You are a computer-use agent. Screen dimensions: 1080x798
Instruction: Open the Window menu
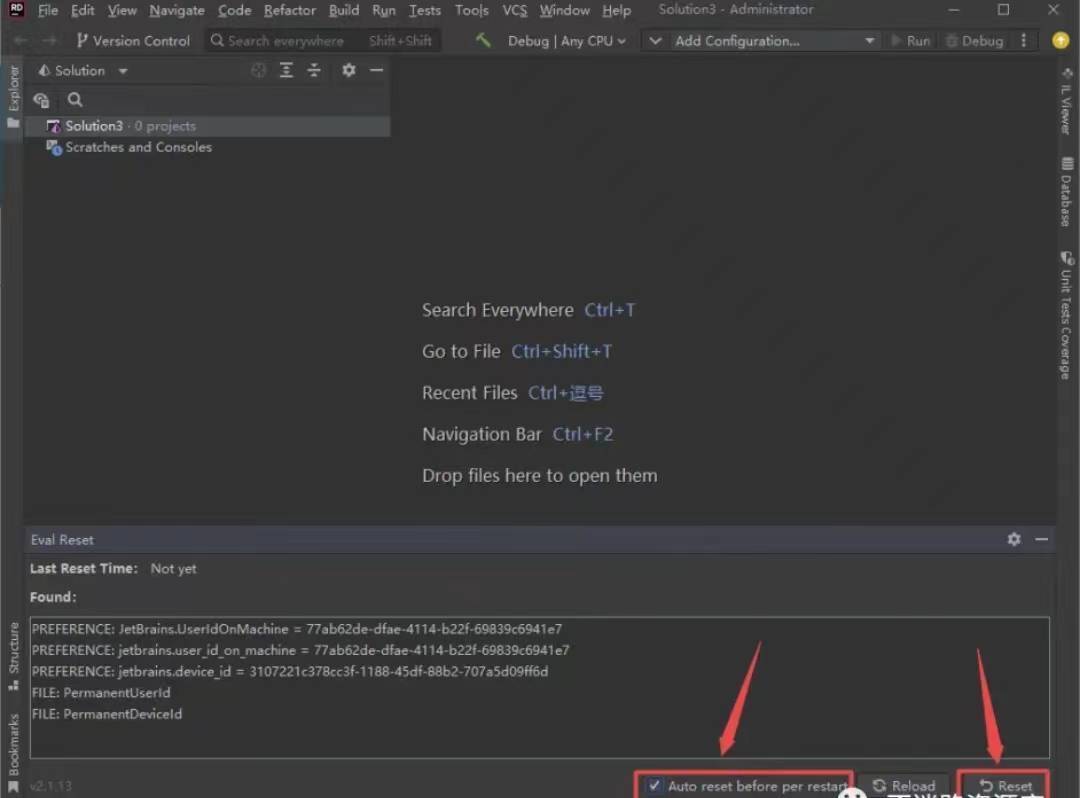tap(564, 10)
